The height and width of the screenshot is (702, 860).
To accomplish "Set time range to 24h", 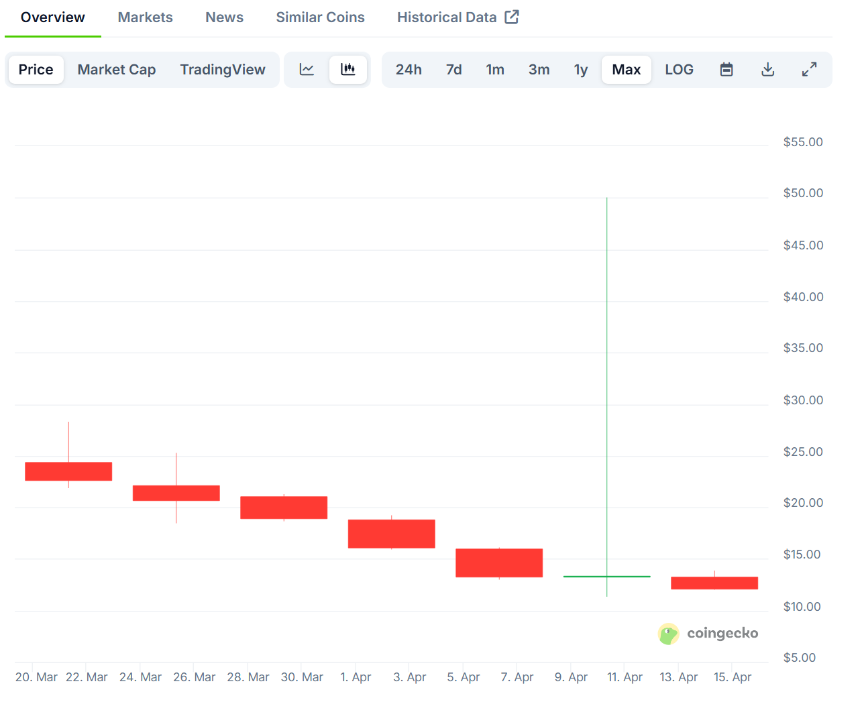I will pos(409,70).
